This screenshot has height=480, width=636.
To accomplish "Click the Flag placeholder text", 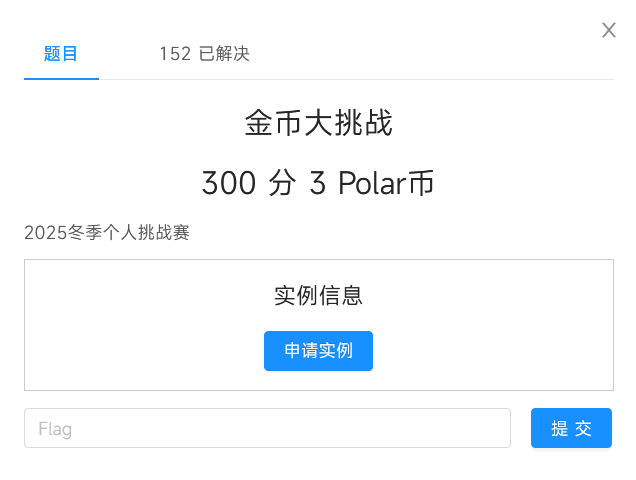I will 55,429.
